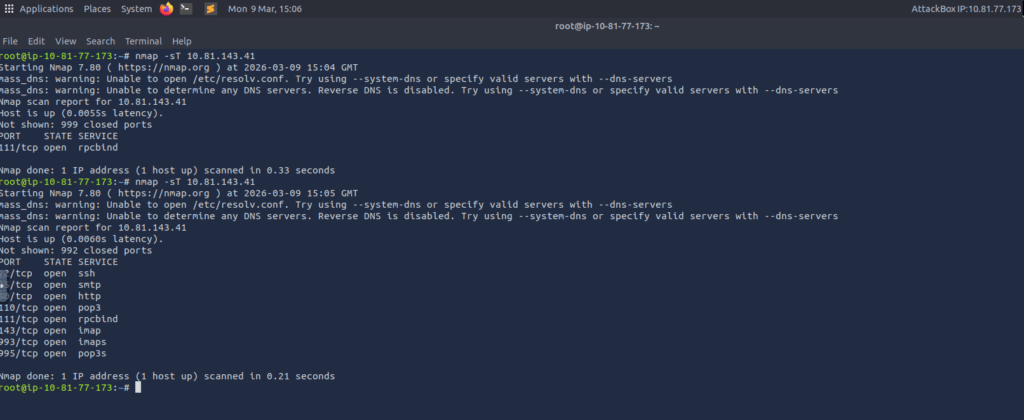Viewport: 1024px width, 420px height.
Task: Click the AttackBox IP label
Action: pyautogui.click(x=965, y=8)
